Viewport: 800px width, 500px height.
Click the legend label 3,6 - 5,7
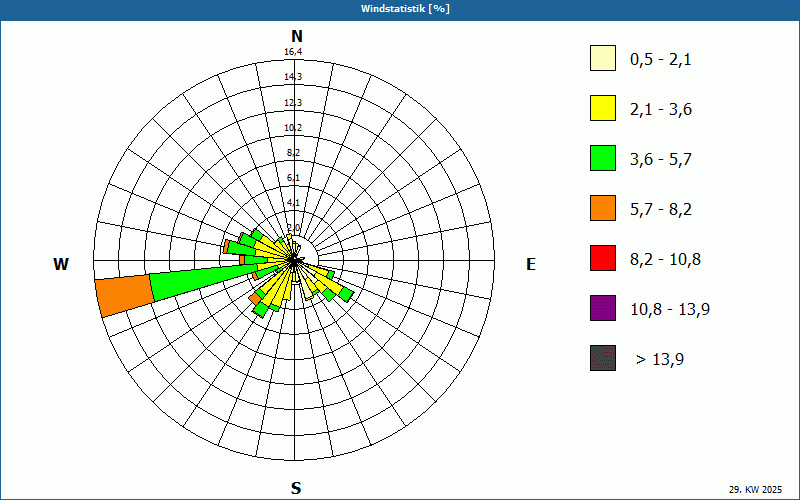pos(661,160)
